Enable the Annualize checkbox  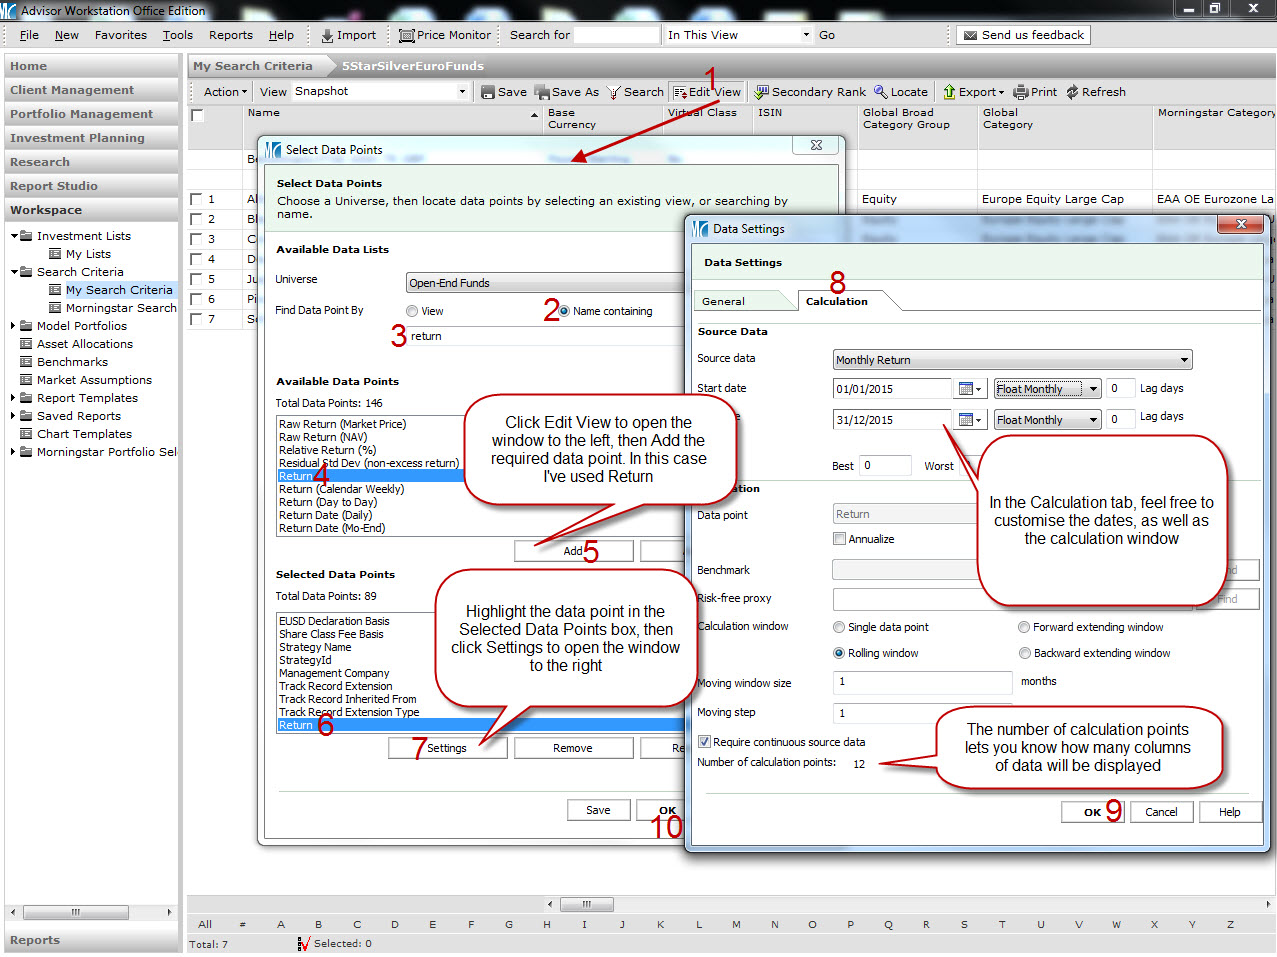pos(840,539)
